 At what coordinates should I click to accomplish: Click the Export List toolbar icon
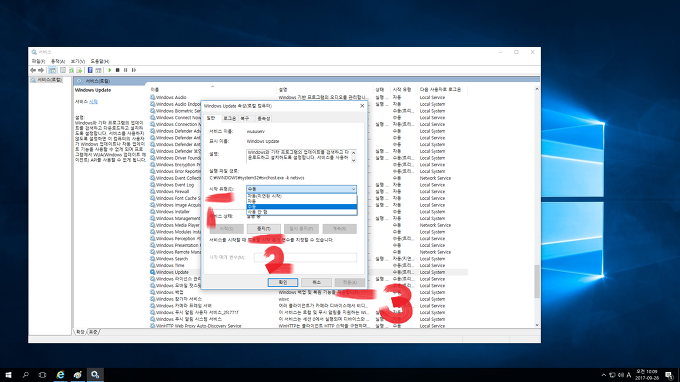pyautogui.click(x=79, y=70)
